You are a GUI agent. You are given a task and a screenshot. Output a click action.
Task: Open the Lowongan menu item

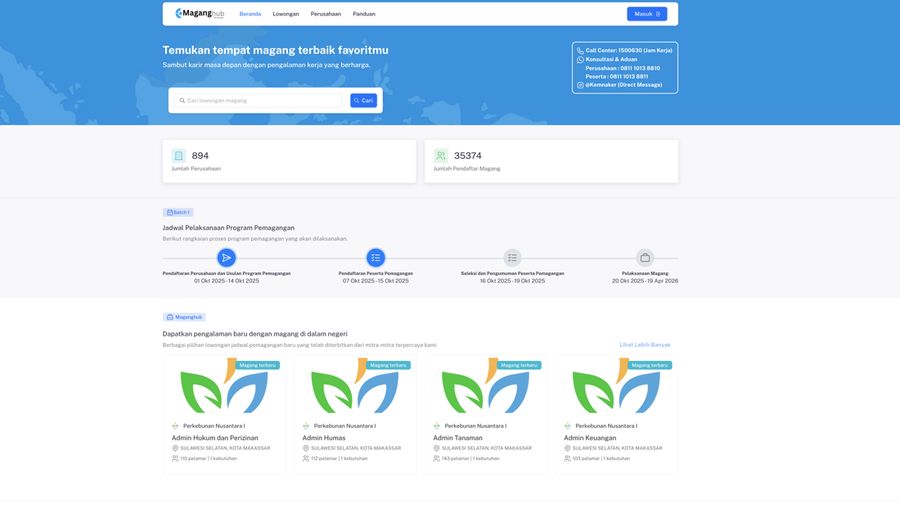(x=286, y=14)
